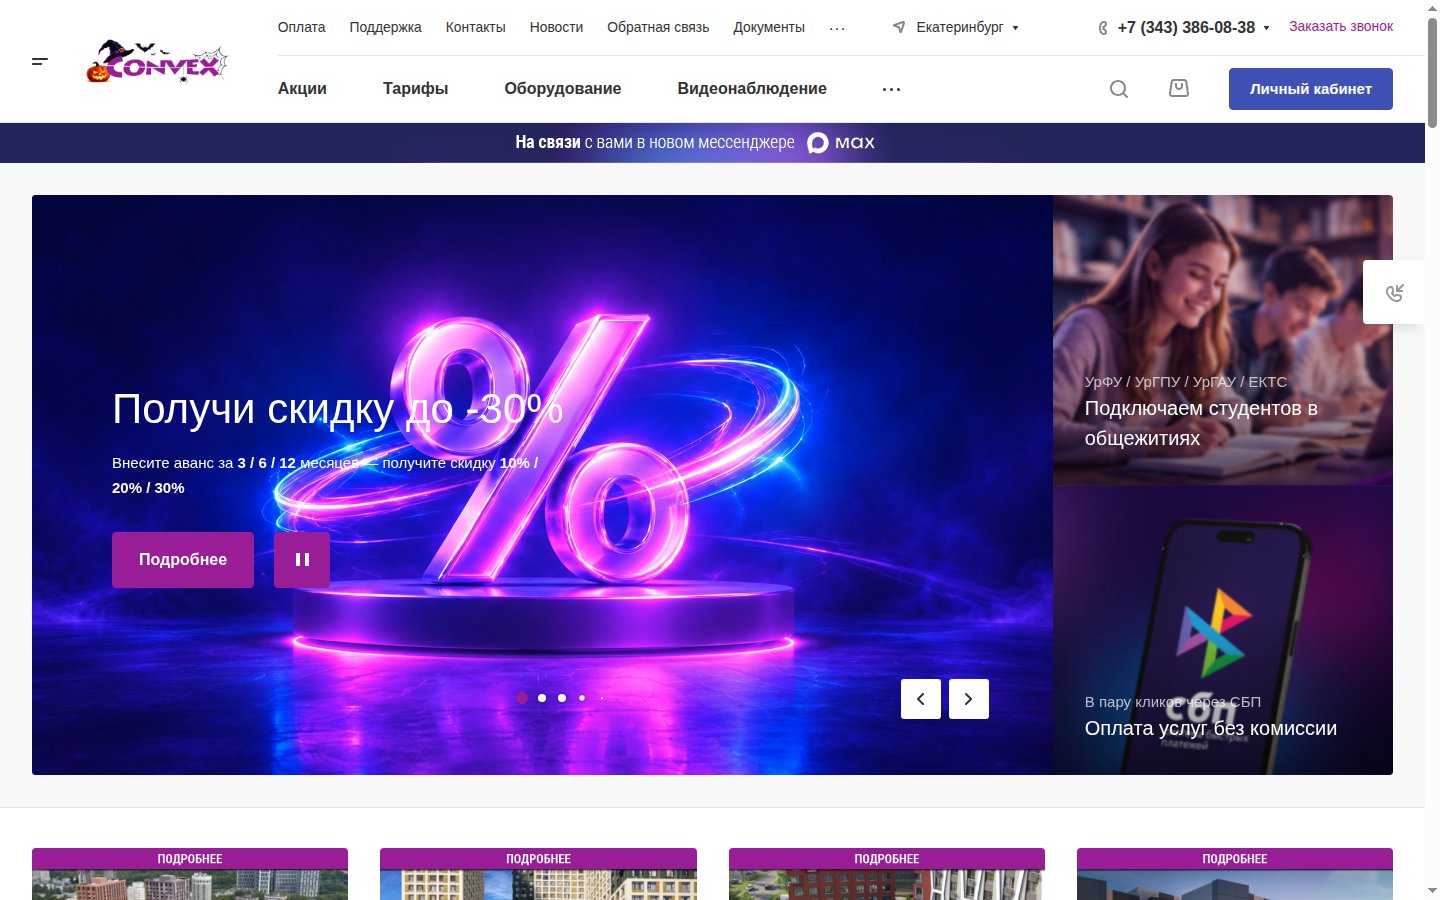1440x900 pixels.
Task: Click the floating callback phone widget
Action: (x=1394, y=292)
